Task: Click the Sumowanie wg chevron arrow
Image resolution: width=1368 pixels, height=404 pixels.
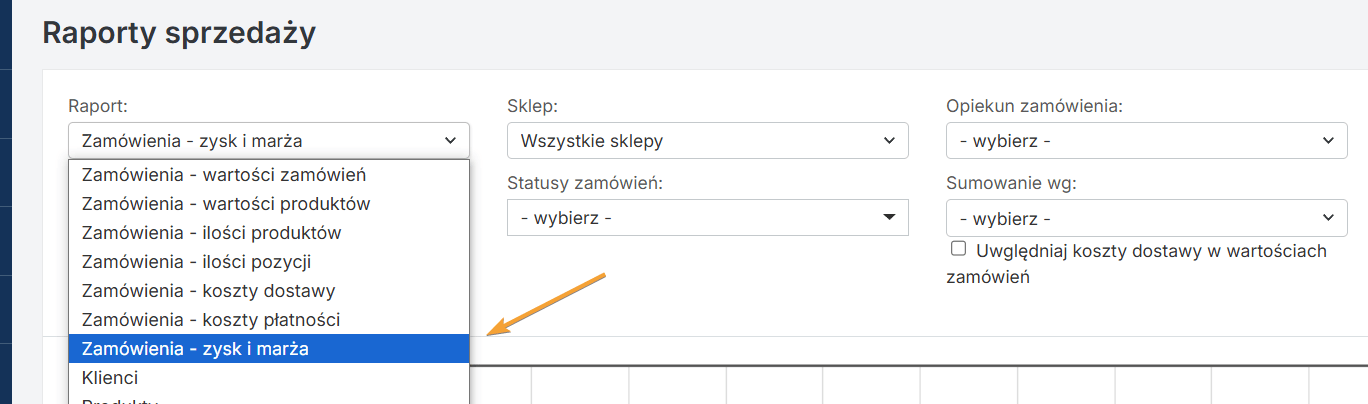Action: [1327, 217]
